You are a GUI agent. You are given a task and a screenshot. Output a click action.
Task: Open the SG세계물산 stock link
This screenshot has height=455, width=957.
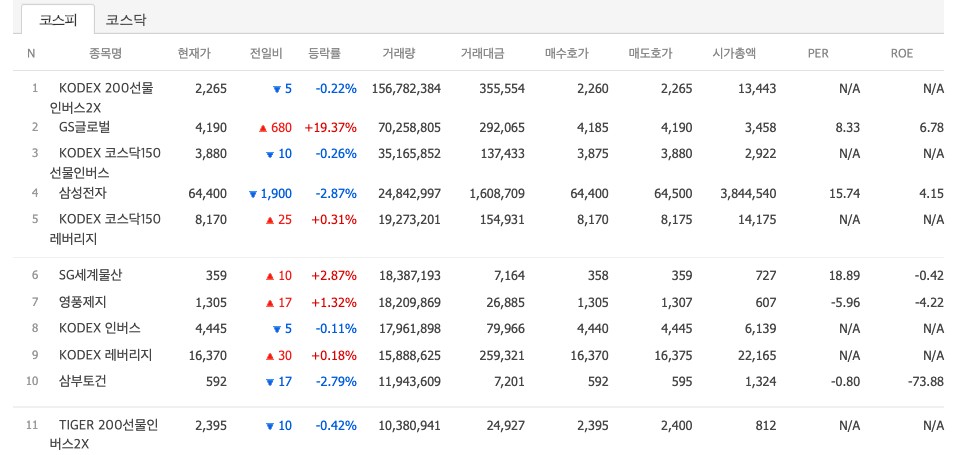90,275
